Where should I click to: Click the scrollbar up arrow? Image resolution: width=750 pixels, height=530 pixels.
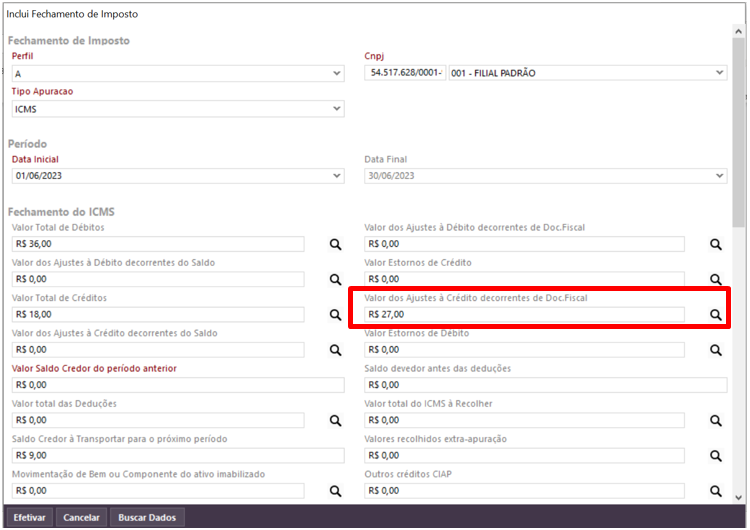point(739,32)
